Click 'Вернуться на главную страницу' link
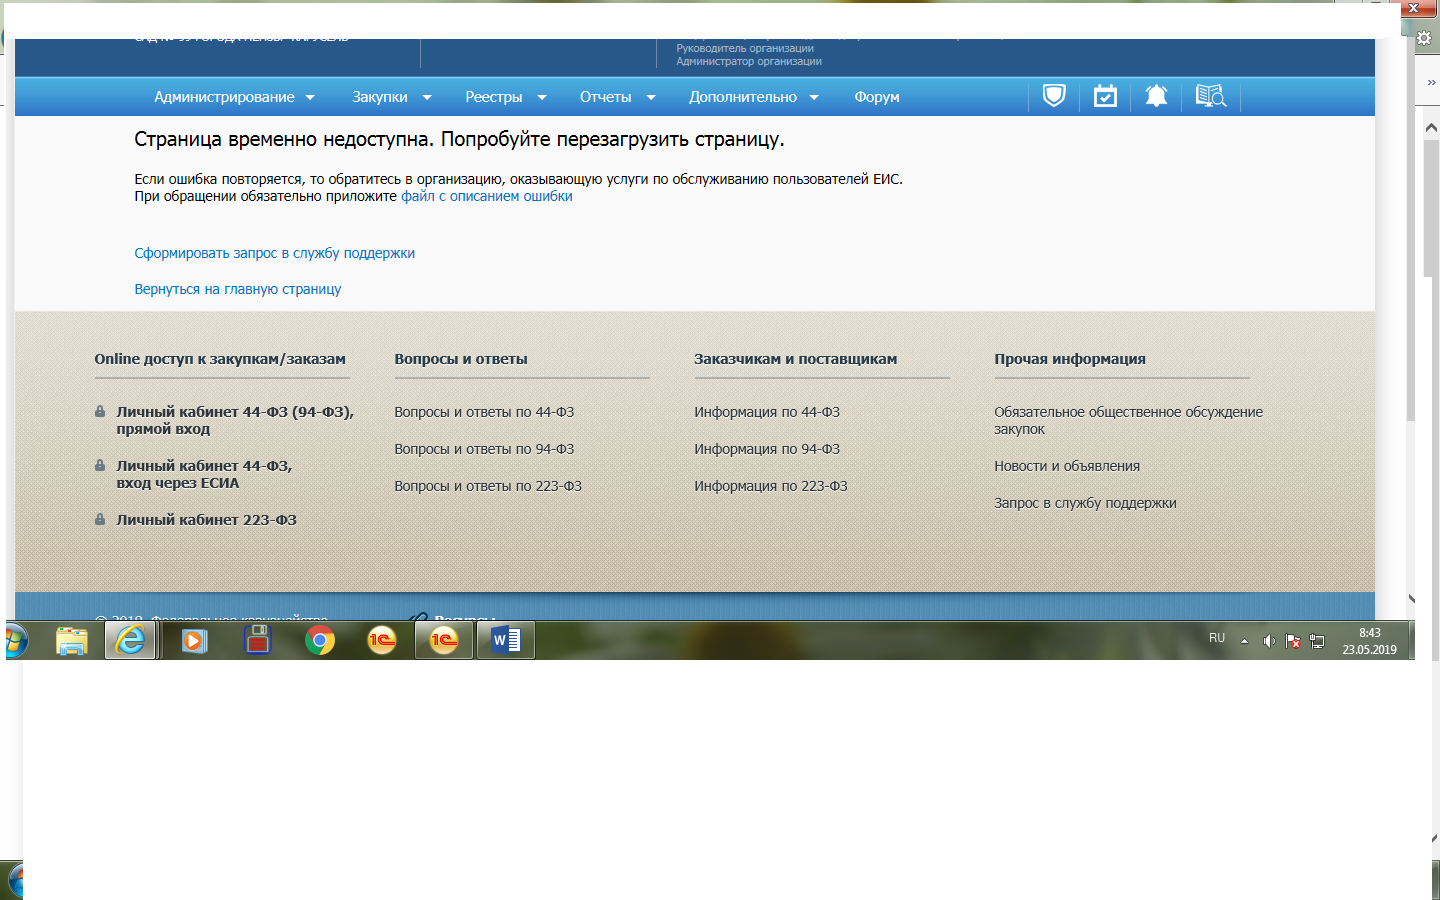The image size is (1440, 900). click(238, 289)
